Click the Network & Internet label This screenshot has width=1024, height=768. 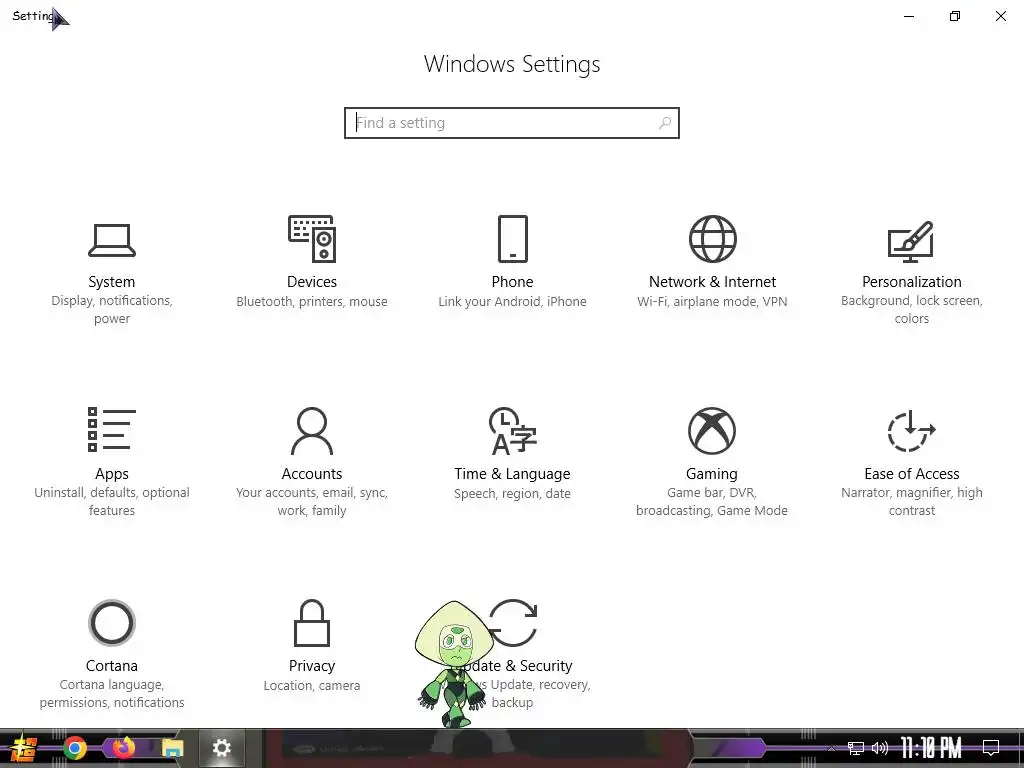(712, 281)
